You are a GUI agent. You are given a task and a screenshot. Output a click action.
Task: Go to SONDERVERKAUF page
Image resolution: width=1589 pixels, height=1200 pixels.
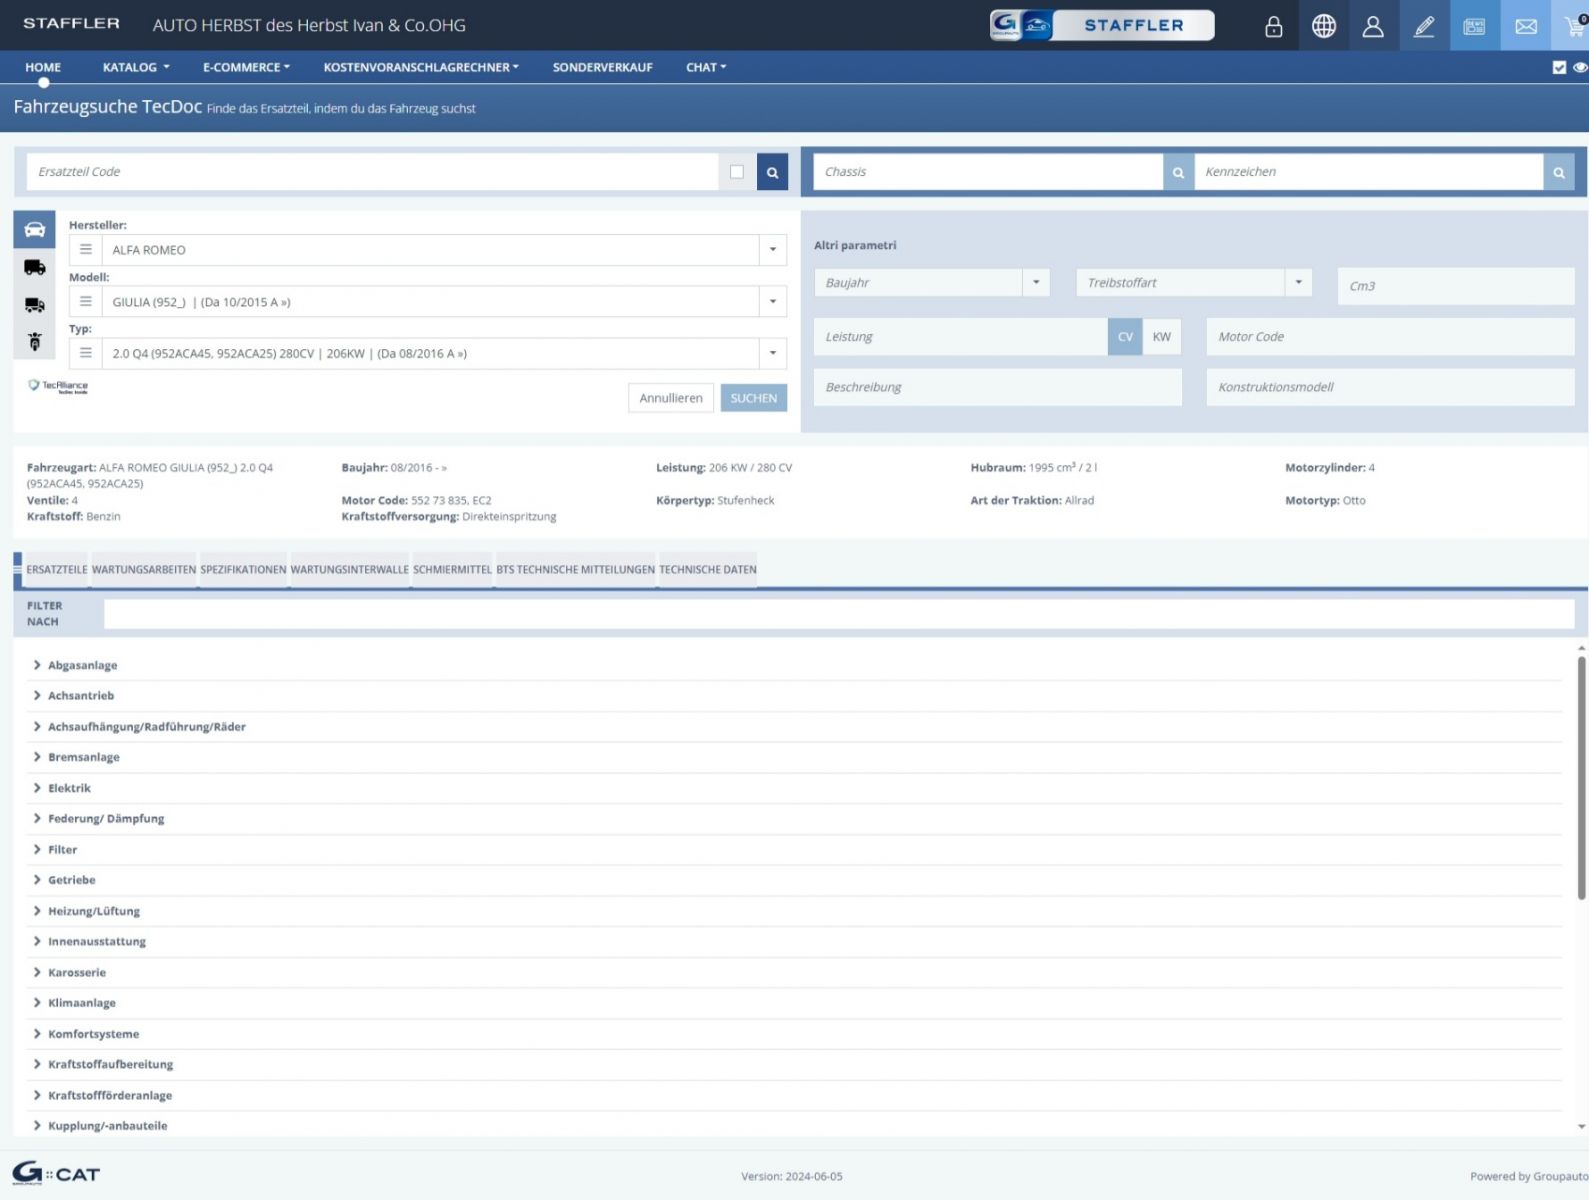point(603,67)
